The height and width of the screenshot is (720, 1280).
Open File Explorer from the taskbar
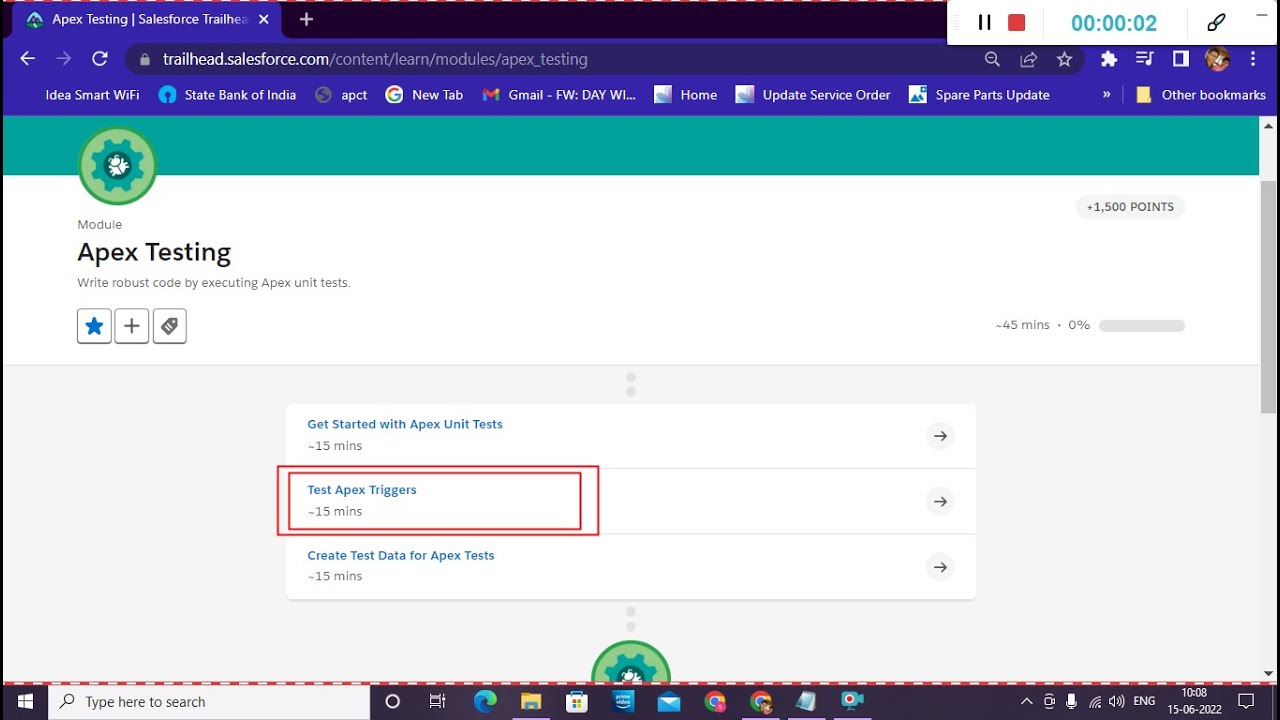tap(530, 702)
